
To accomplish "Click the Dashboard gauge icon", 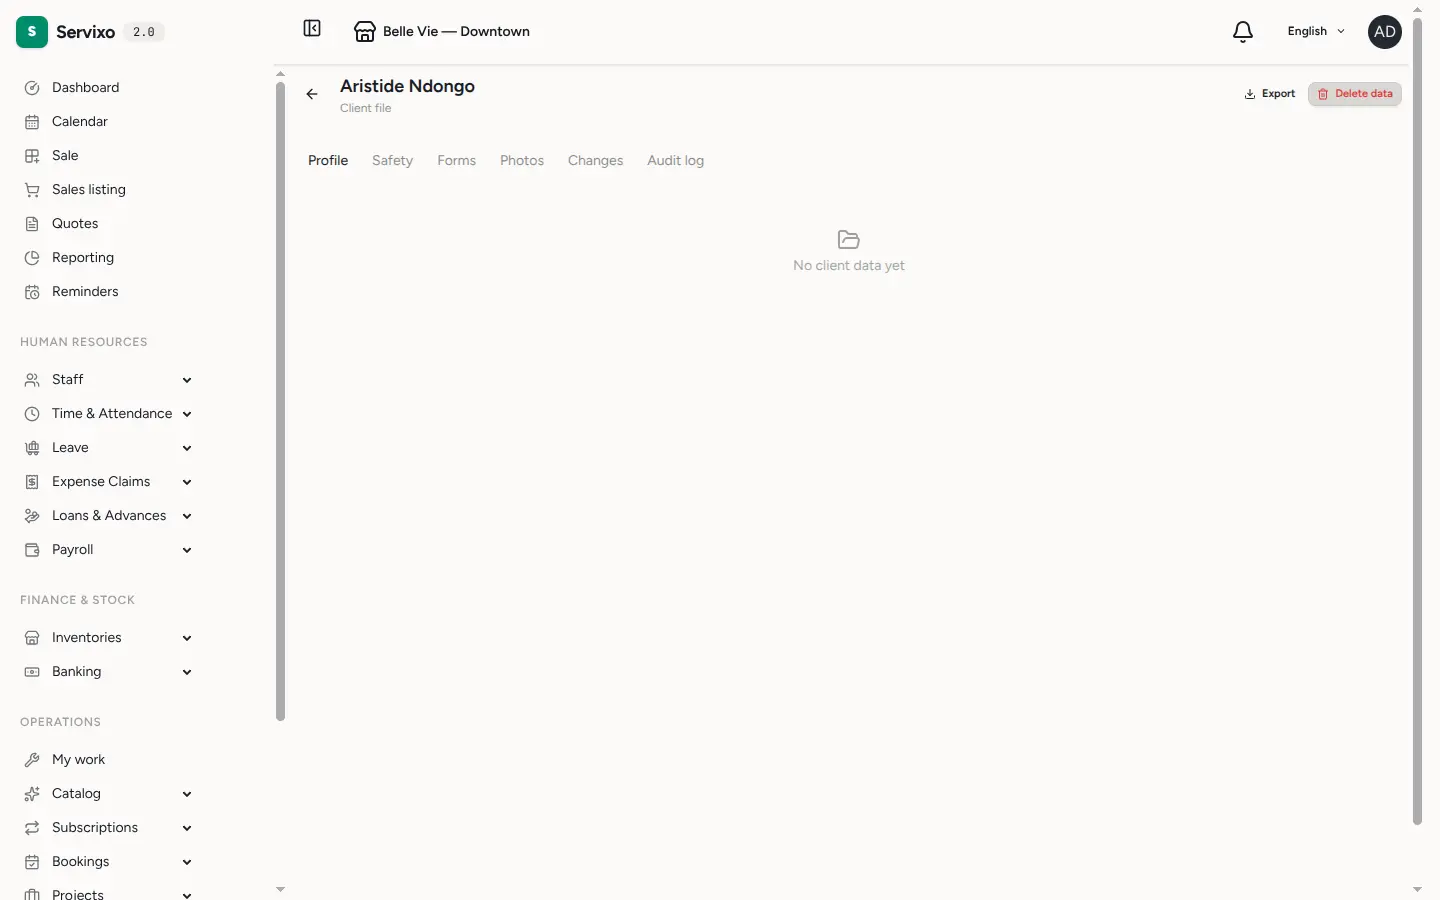I will [x=32, y=88].
